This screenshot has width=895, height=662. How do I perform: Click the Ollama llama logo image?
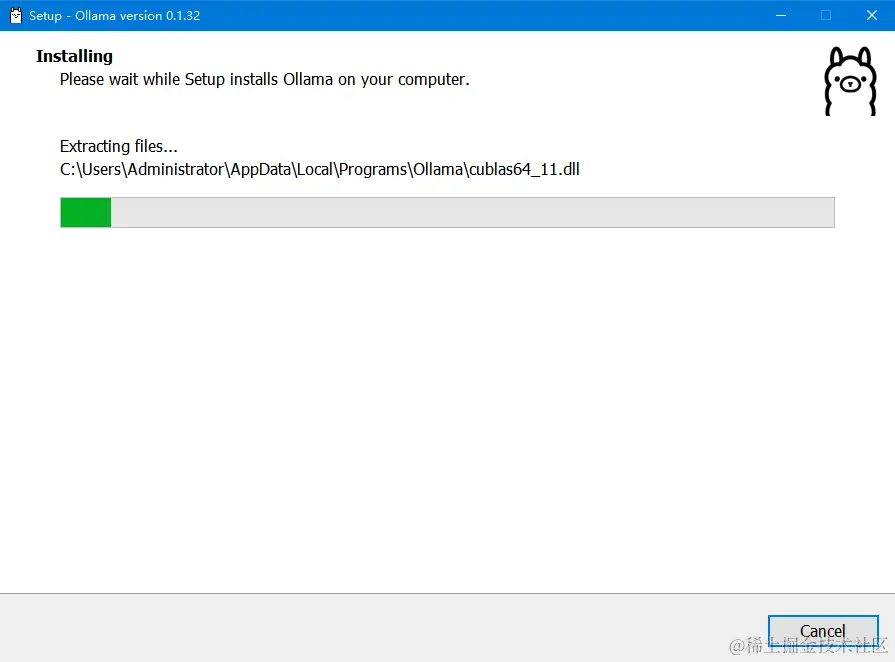(x=850, y=81)
